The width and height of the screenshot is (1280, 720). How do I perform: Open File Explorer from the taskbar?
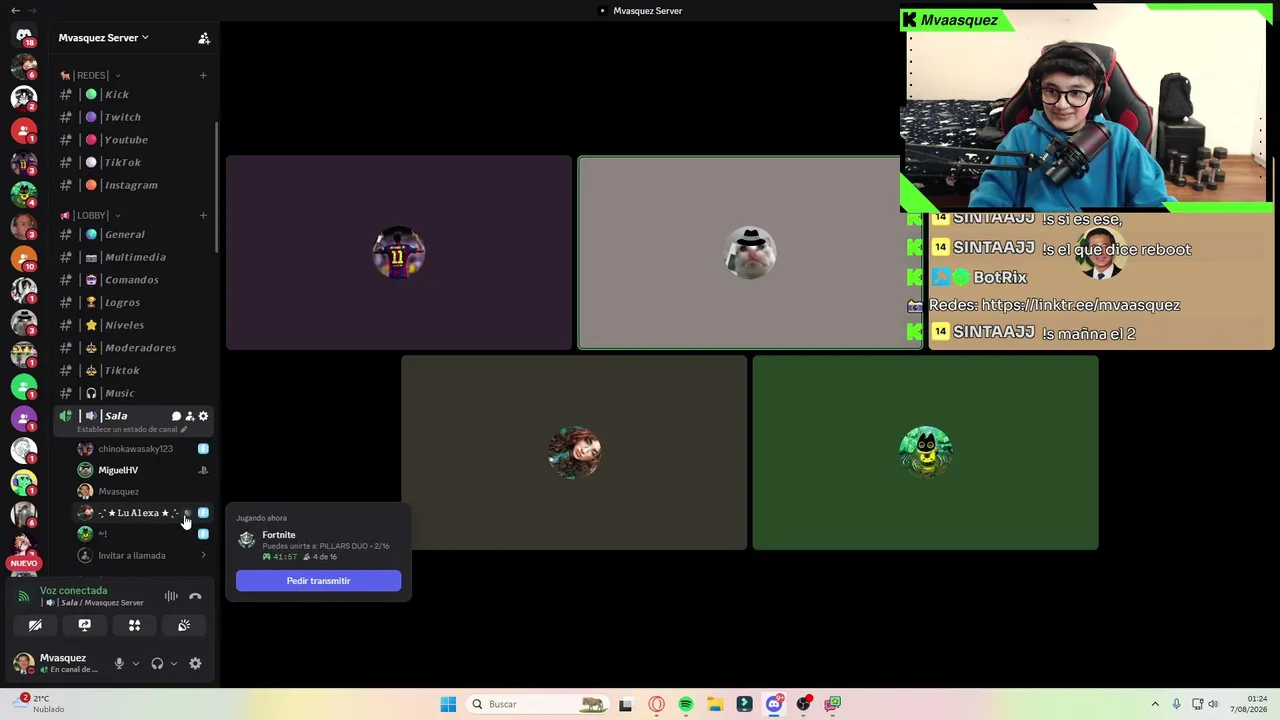(x=715, y=704)
